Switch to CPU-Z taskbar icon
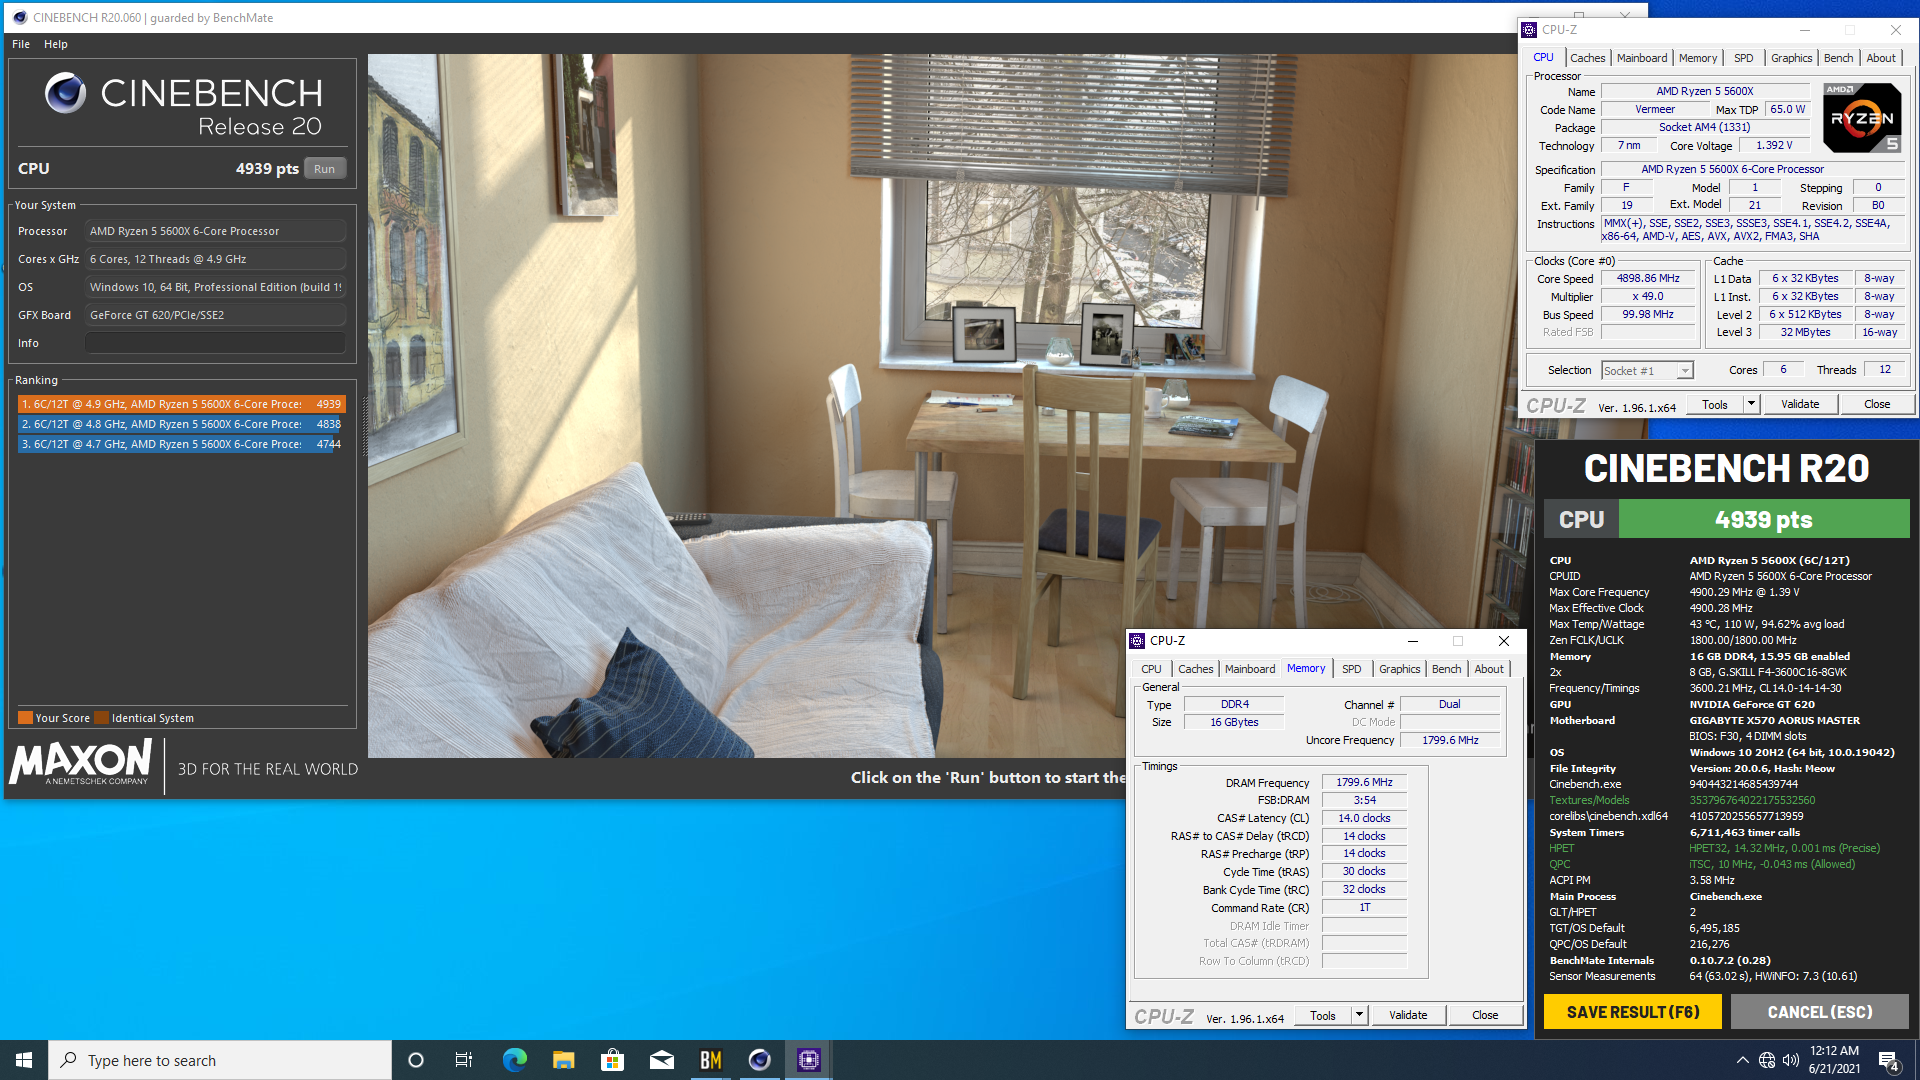This screenshot has height=1080, width=1920. pos(808,1060)
